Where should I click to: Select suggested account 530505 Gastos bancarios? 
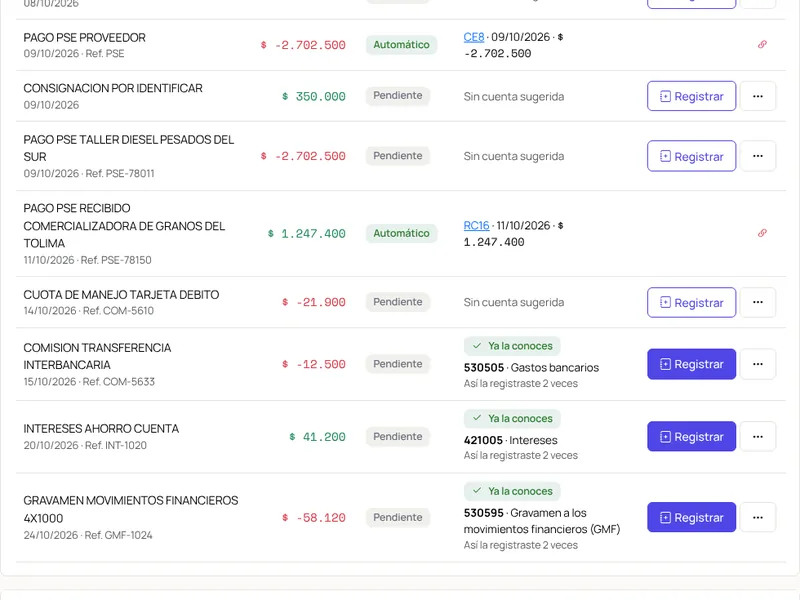[x=531, y=367]
